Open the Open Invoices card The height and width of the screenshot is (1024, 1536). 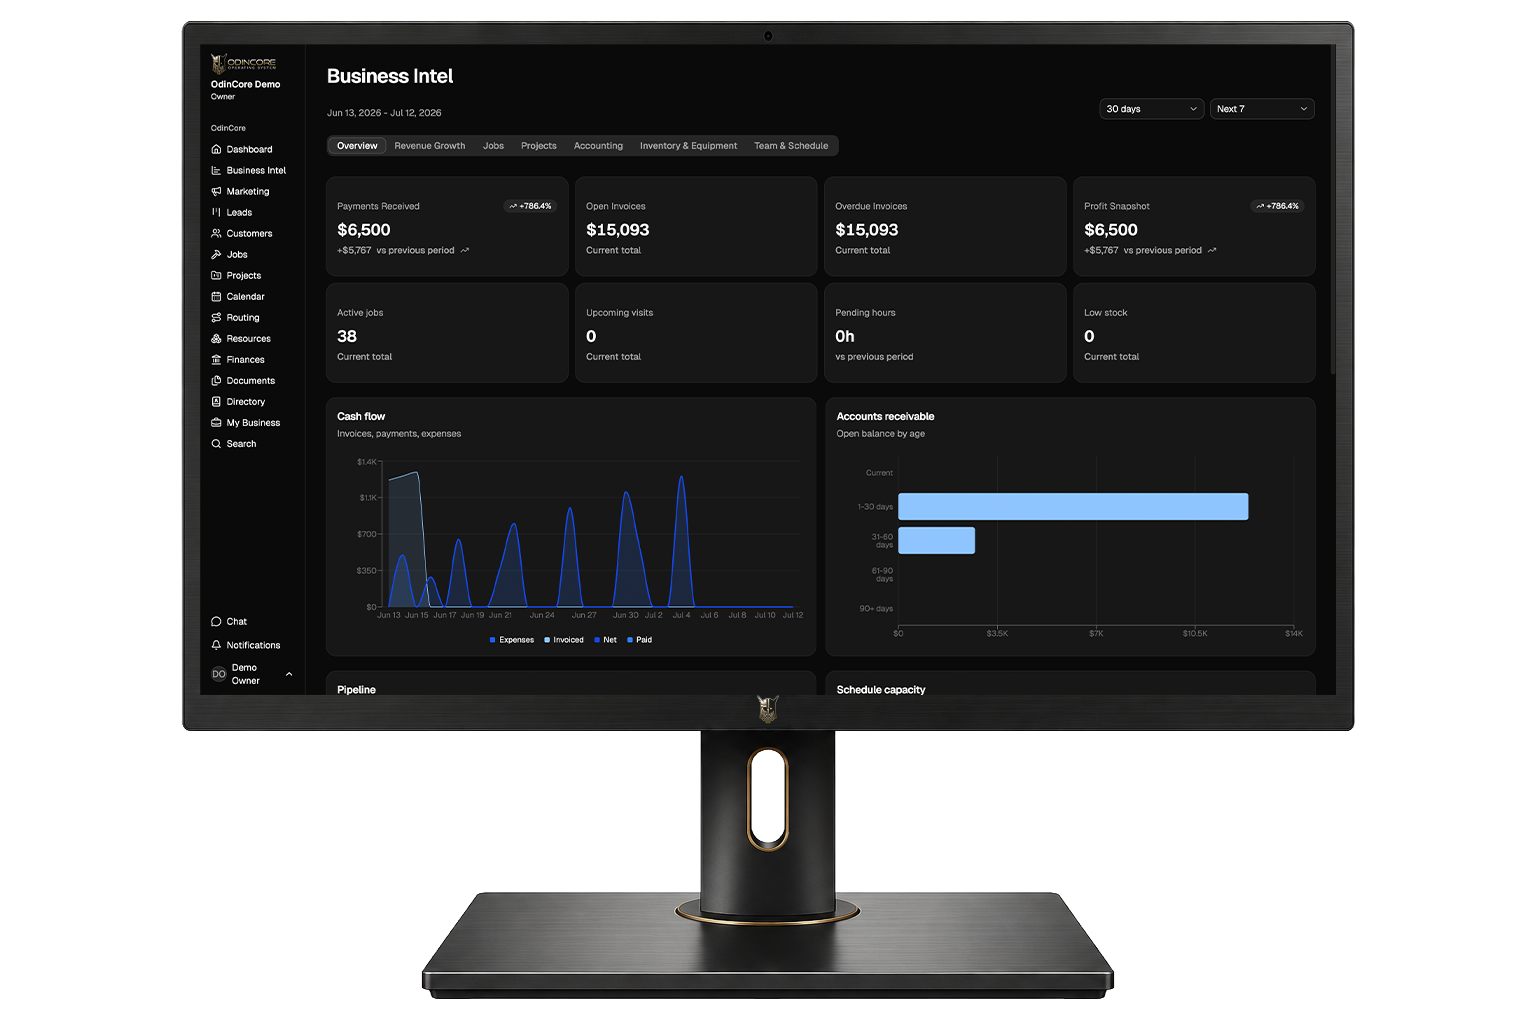(696, 227)
